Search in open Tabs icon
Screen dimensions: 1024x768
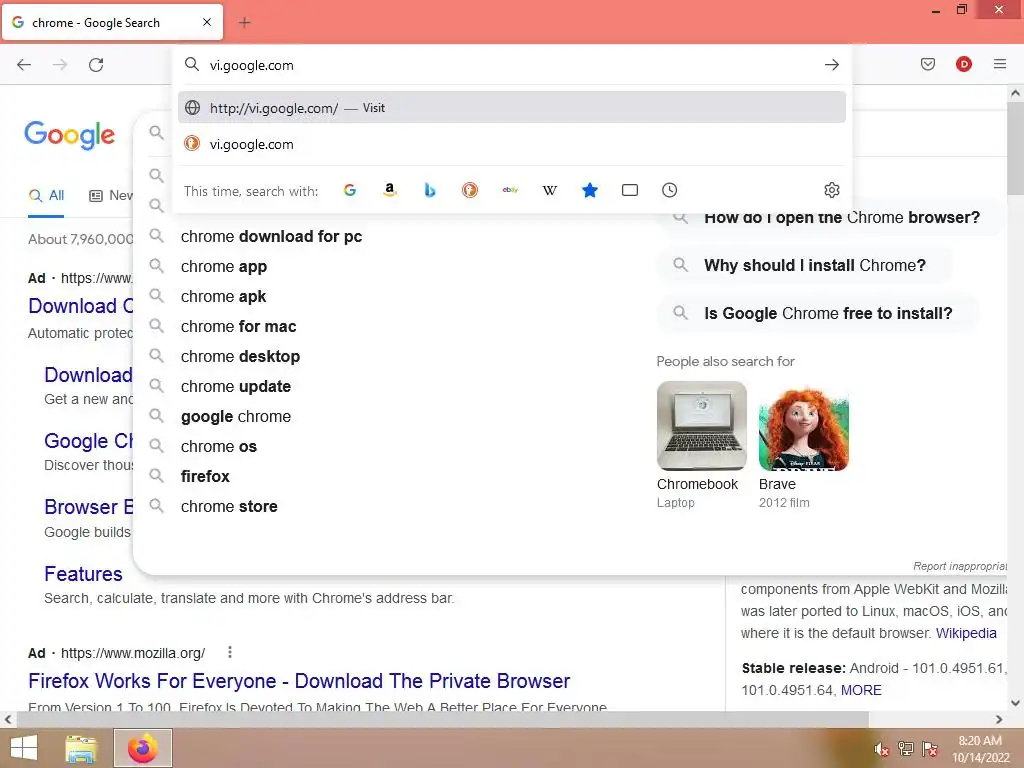coord(630,190)
